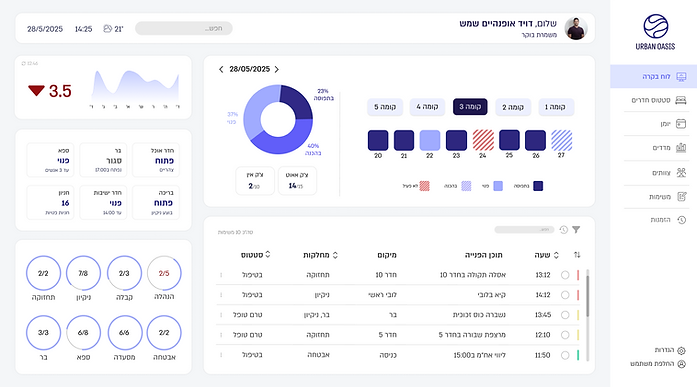697x387 pixels.
Task: Open the צ'ק אאוט 14 card
Action: coord(297,180)
